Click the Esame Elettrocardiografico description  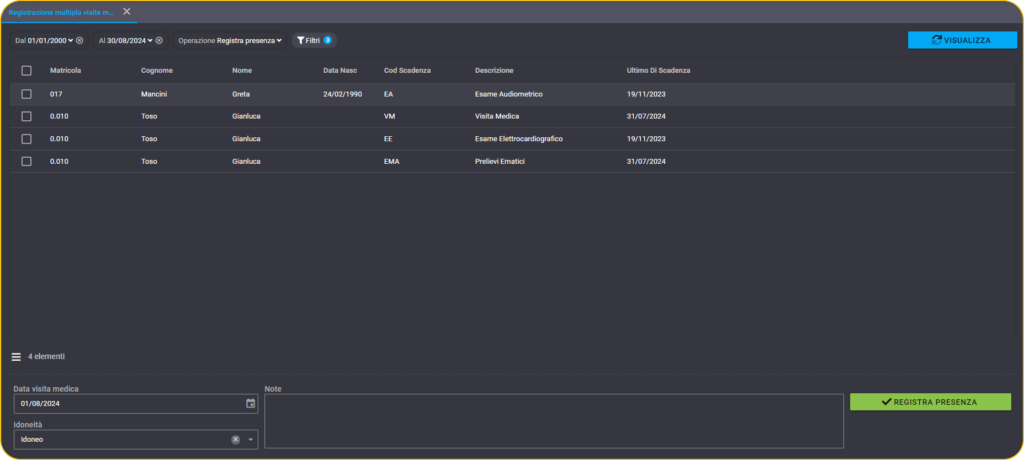519,139
